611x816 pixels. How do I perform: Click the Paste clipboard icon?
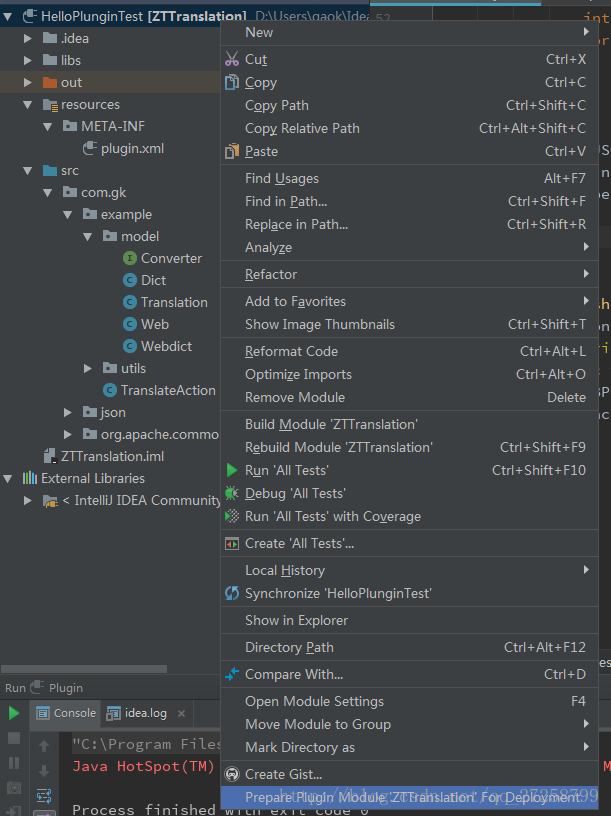tap(232, 151)
